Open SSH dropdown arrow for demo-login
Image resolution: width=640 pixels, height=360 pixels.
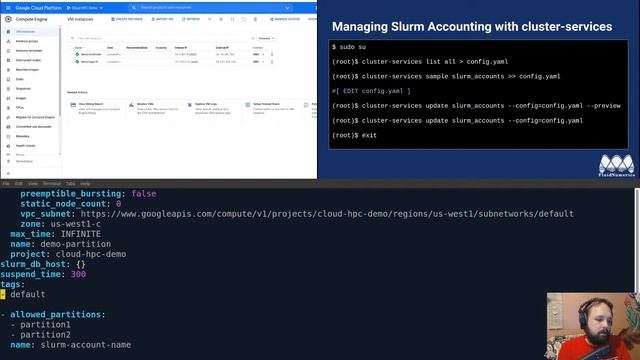click(x=263, y=62)
